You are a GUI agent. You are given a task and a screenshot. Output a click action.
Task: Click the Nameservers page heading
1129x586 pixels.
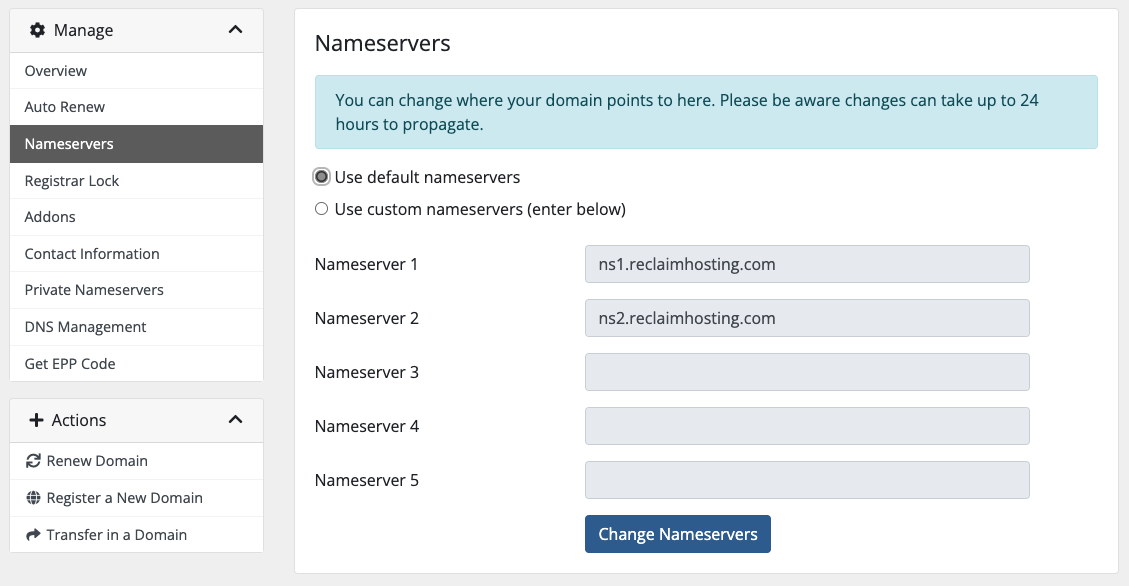(382, 43)
